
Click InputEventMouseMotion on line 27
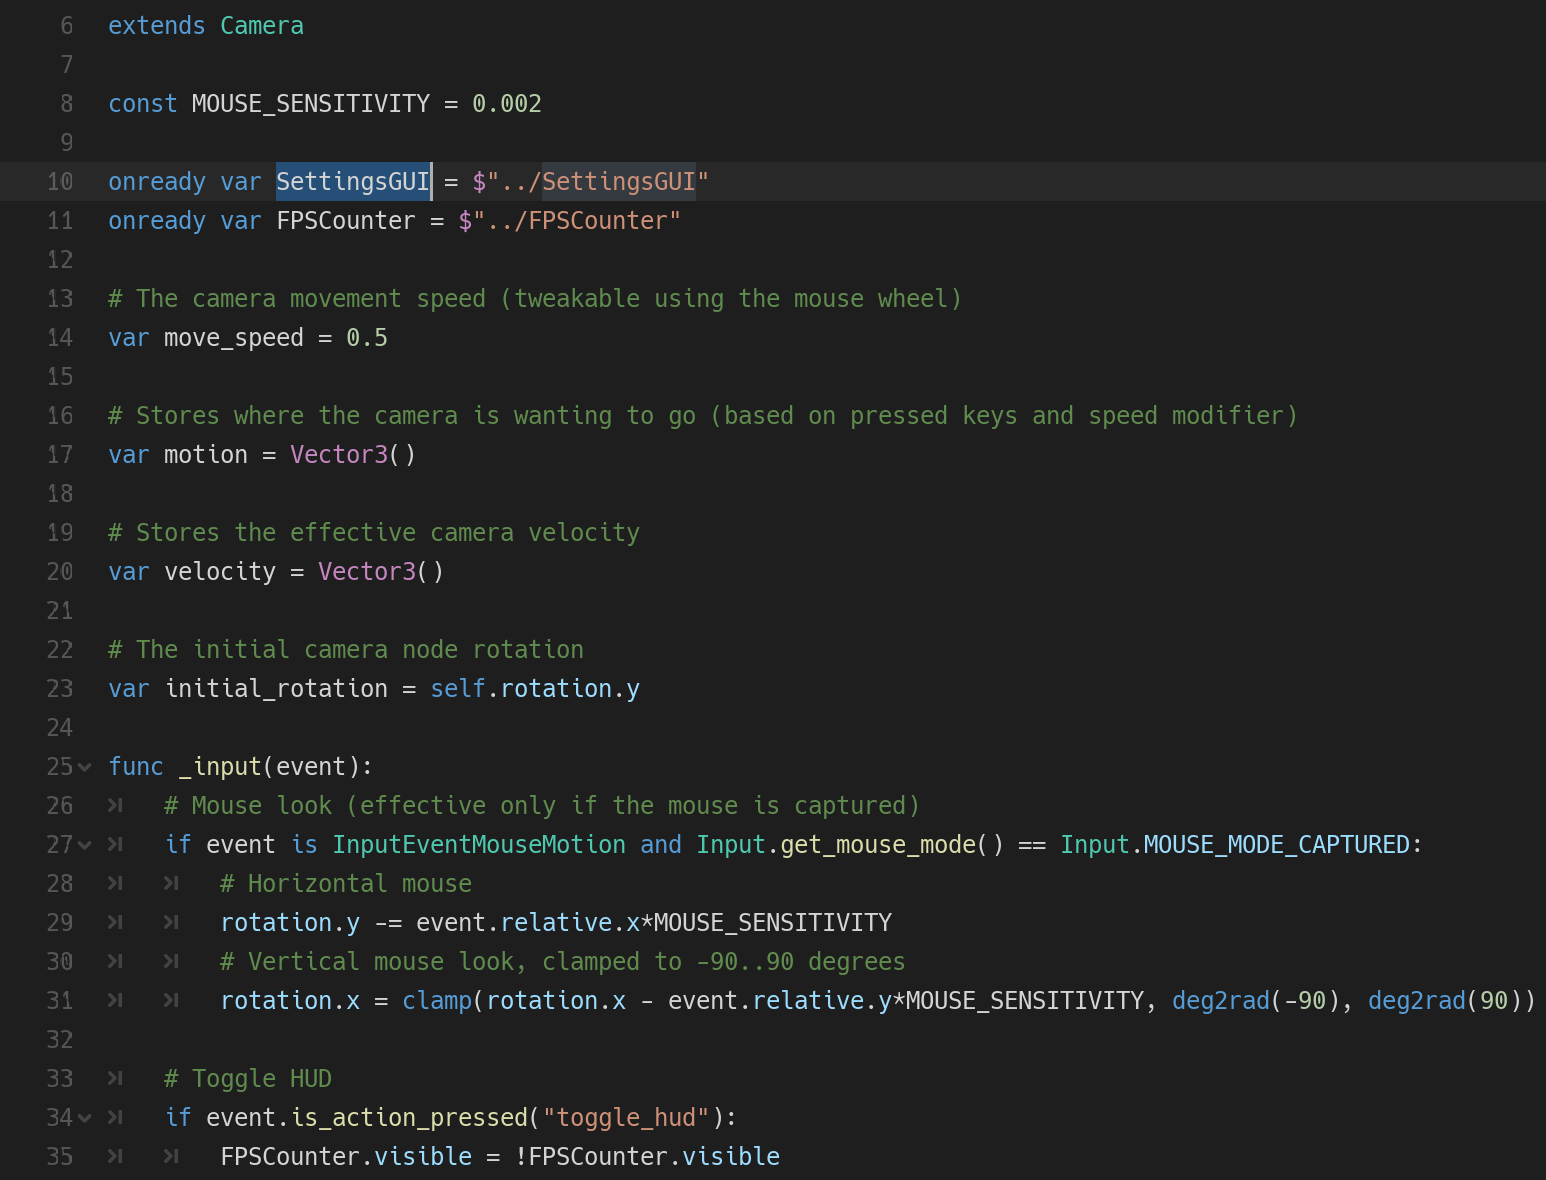click(479, 845)
